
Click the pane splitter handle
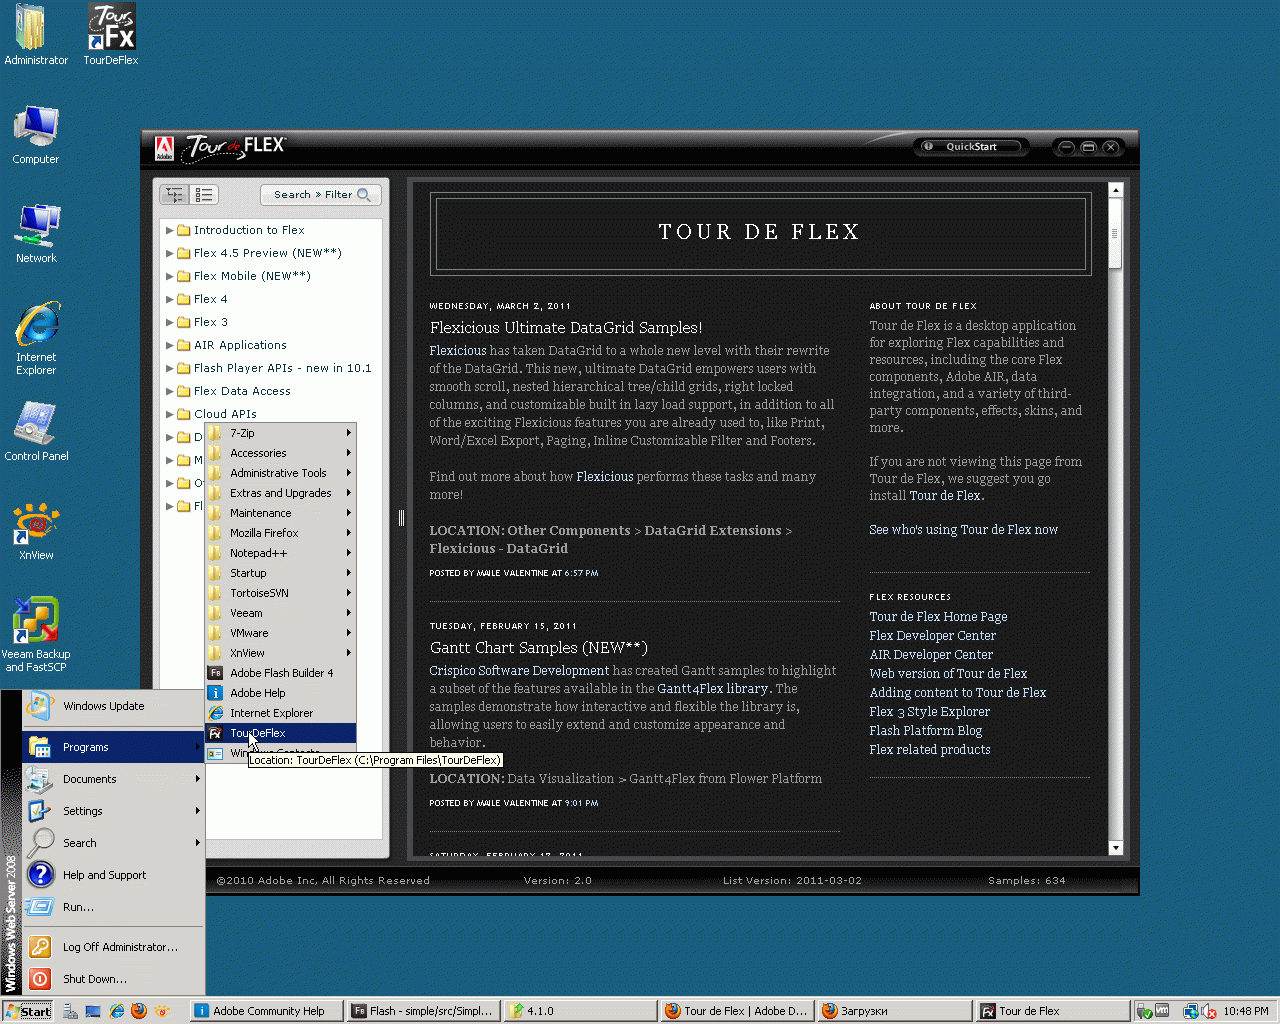401,517
